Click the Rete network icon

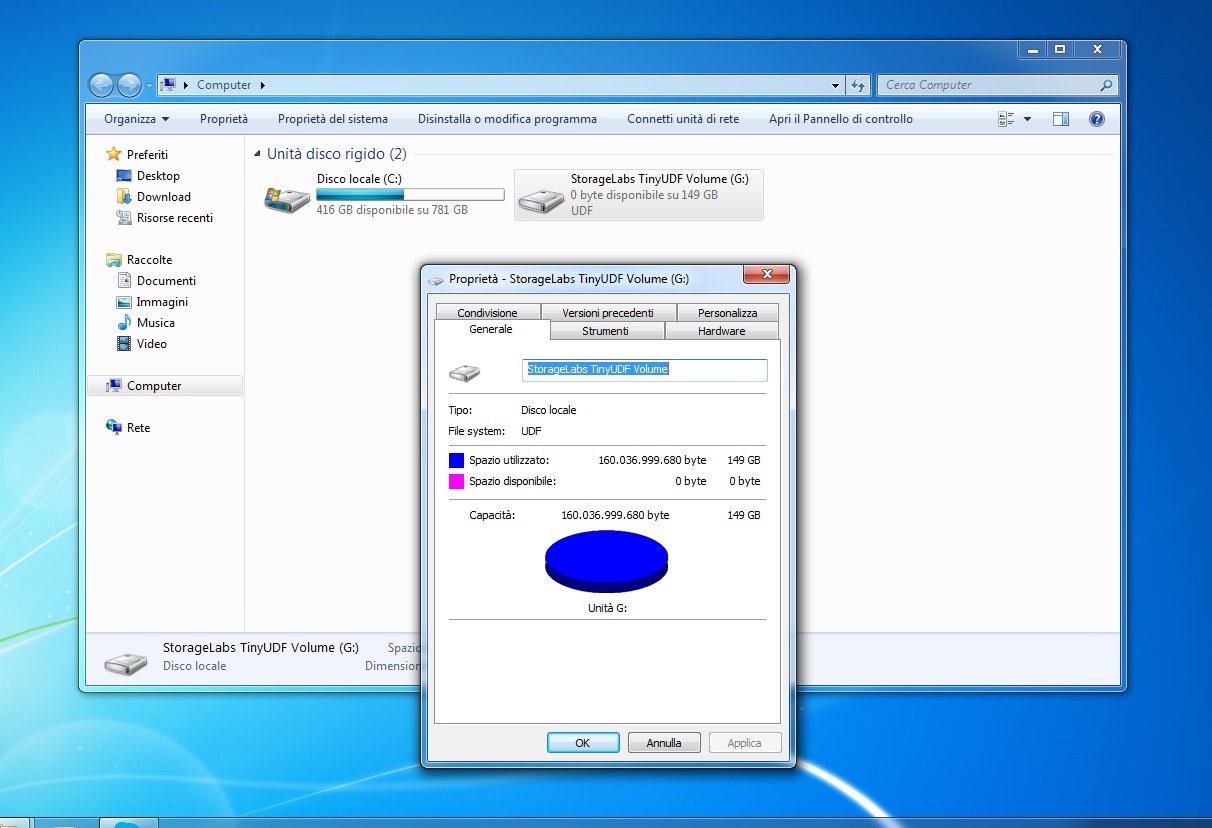[114, 428]
